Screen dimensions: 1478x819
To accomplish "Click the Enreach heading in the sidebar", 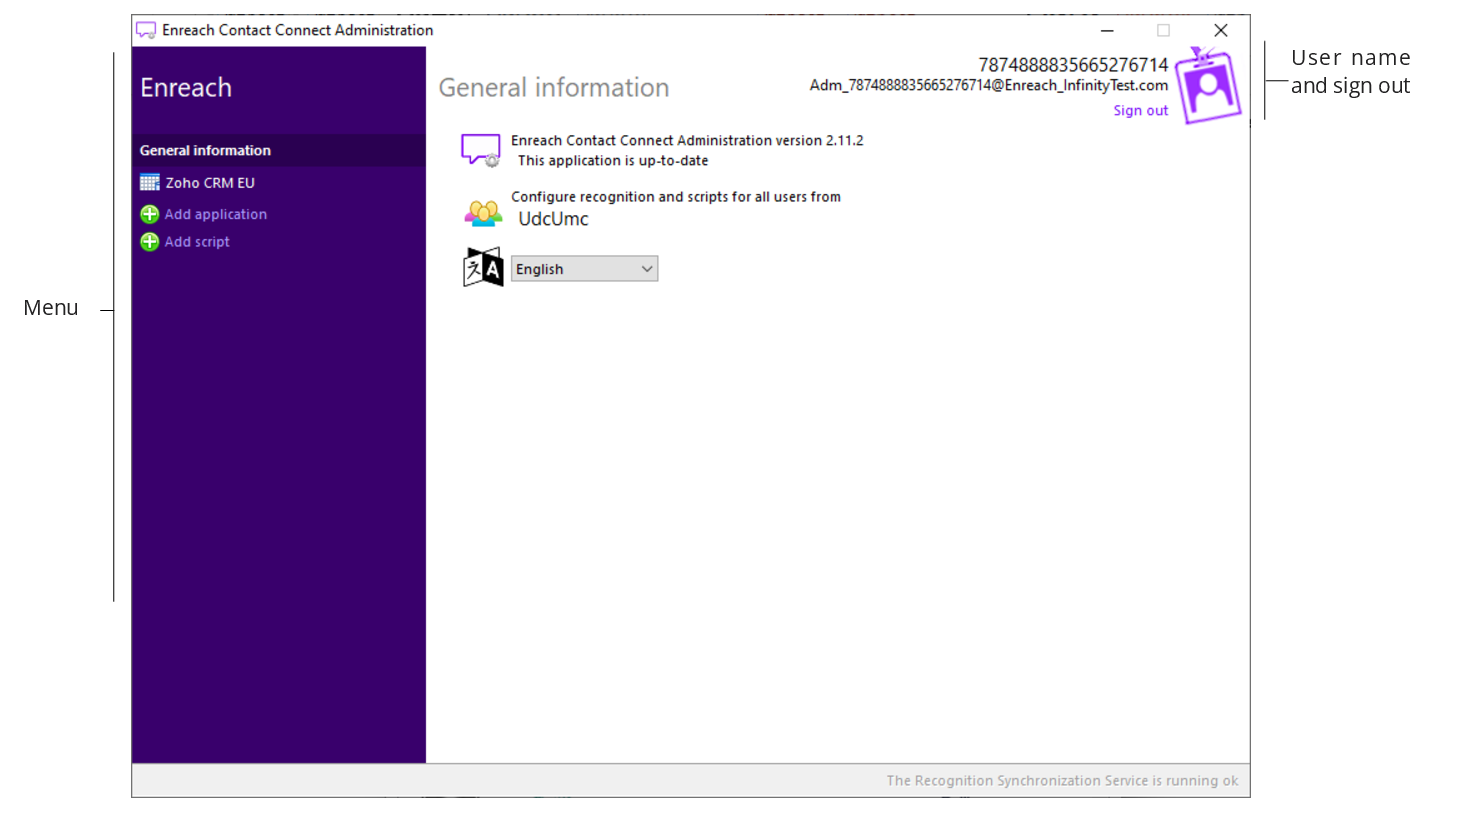I will (x=186, y=88).
